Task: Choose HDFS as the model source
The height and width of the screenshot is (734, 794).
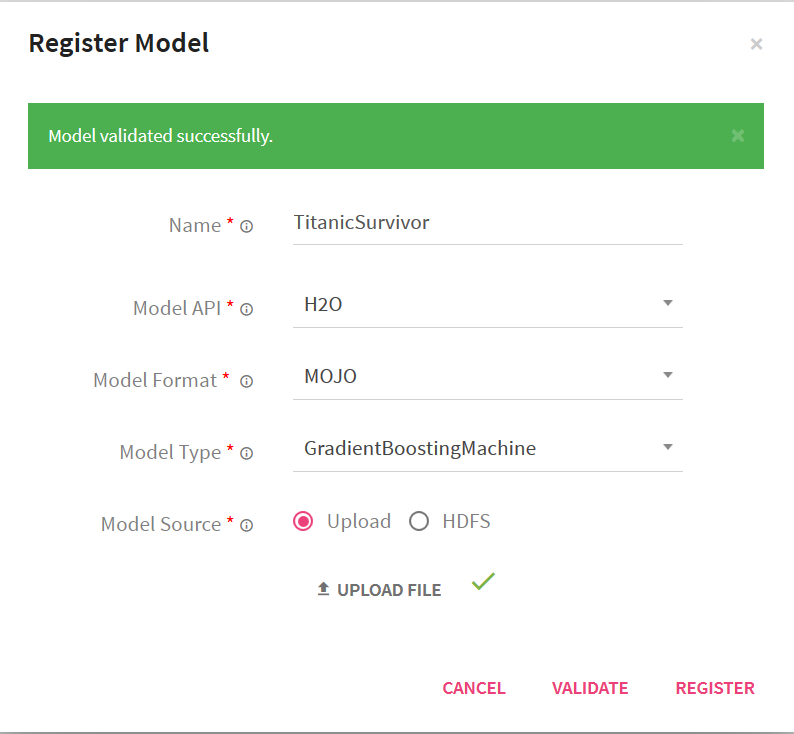Action: point(419,521)
